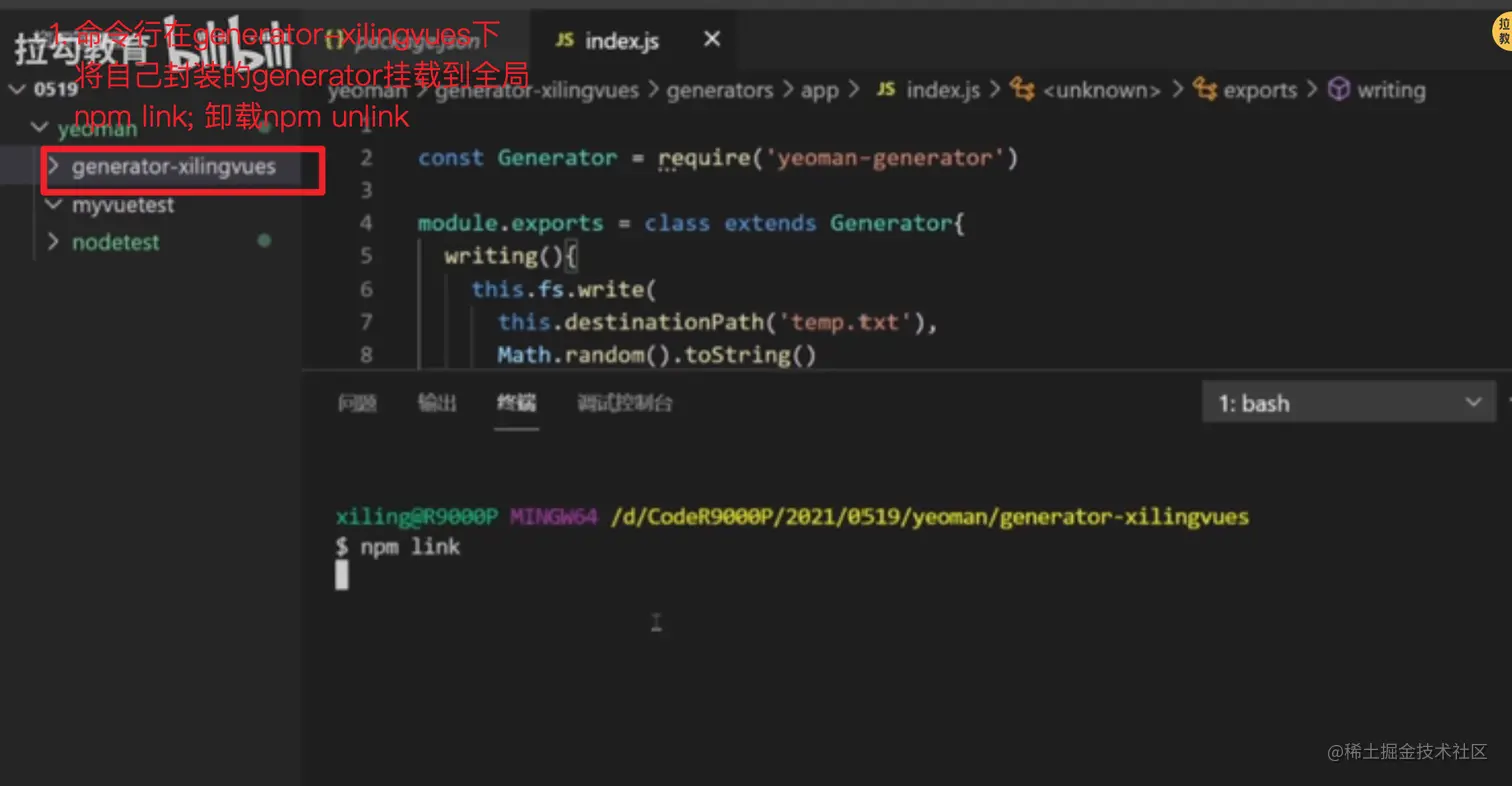The image size is (1512, 786).
Task: Click line number 2 in the editor gutter
Action: click(x=365, y=157)
